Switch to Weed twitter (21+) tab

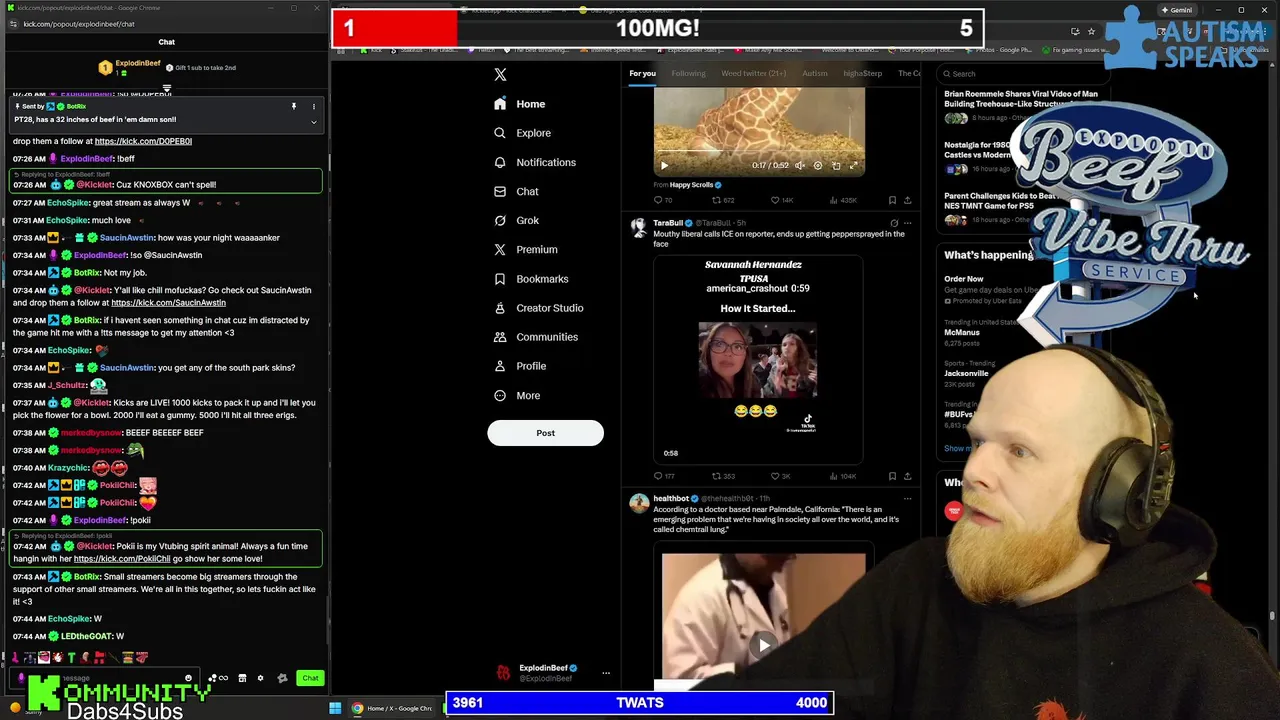(x=753, y=73)
